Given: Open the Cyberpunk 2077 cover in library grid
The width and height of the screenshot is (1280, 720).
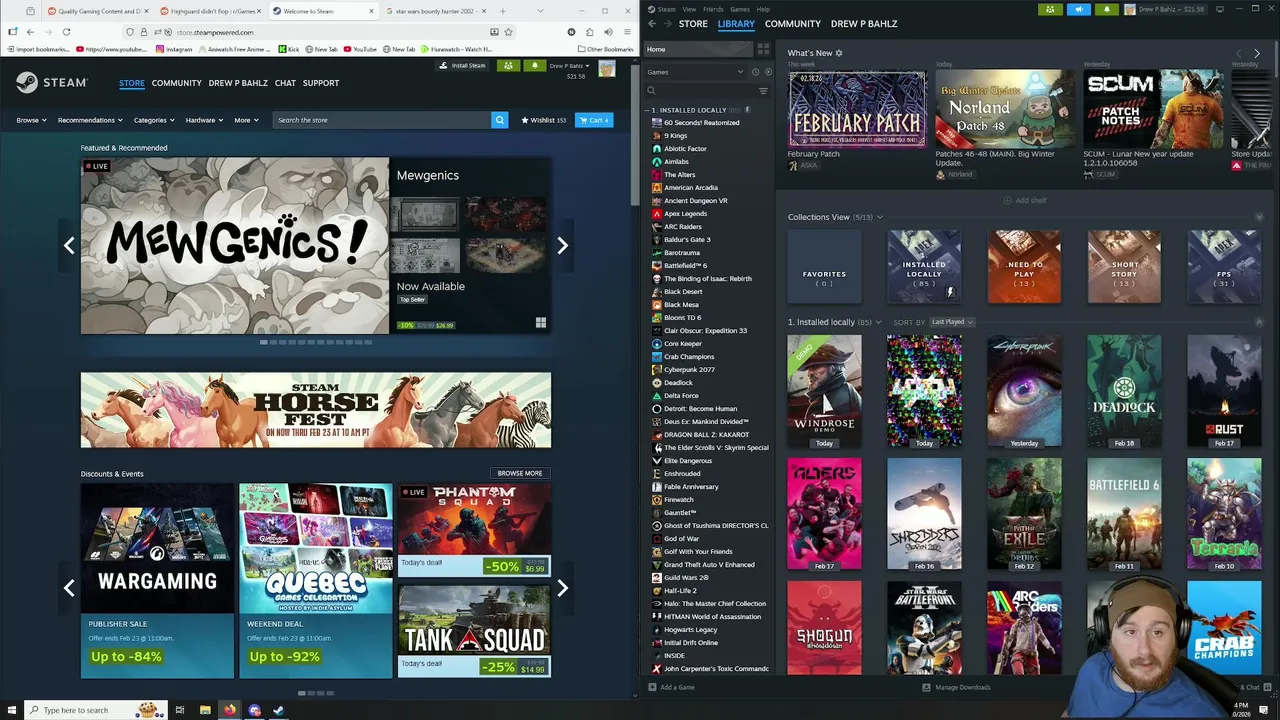Looking at the screenshot, I should tap(1024, 391).
